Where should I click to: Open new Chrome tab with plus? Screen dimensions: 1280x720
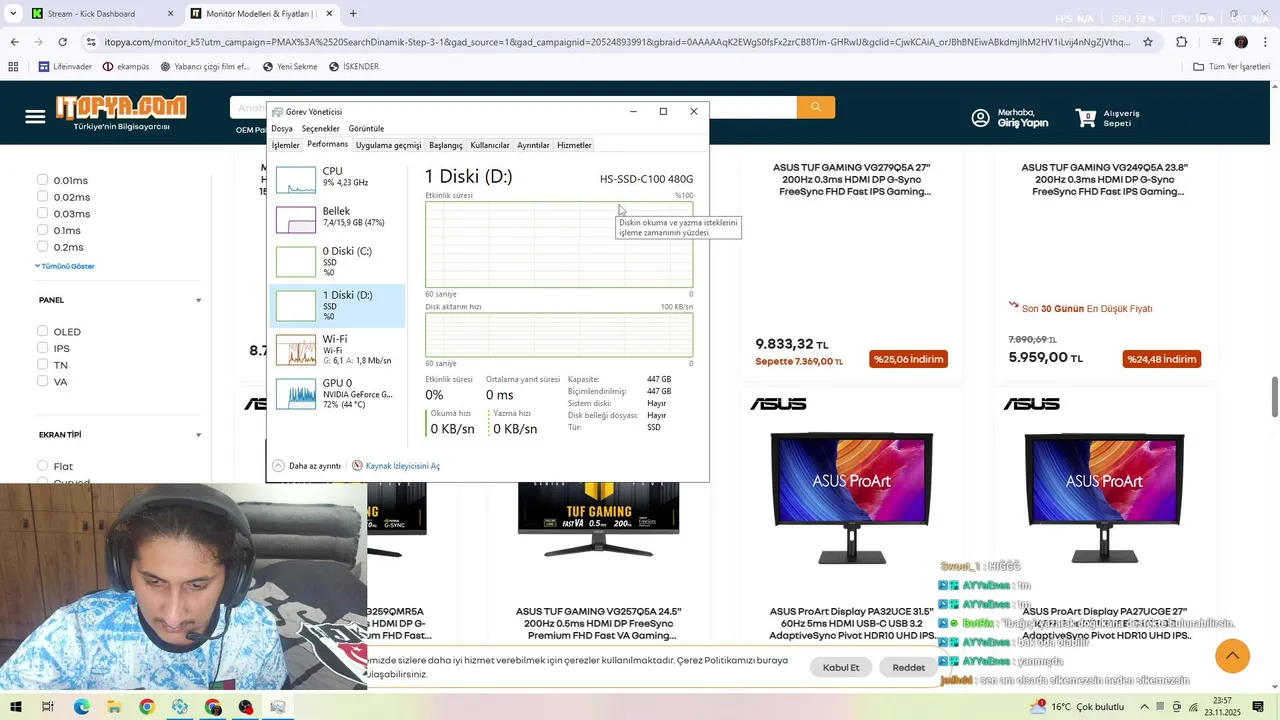(x=353, y=14)
